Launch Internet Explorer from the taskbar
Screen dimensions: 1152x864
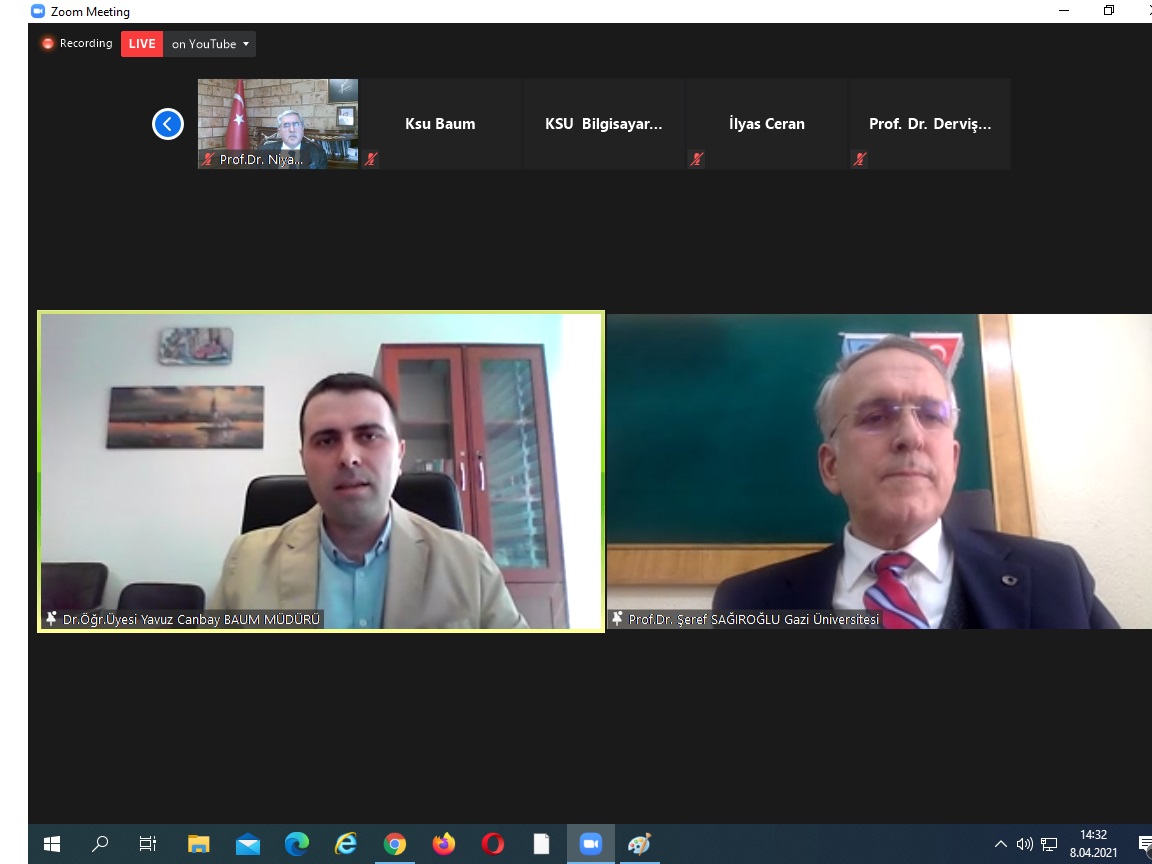pos(346,844)
